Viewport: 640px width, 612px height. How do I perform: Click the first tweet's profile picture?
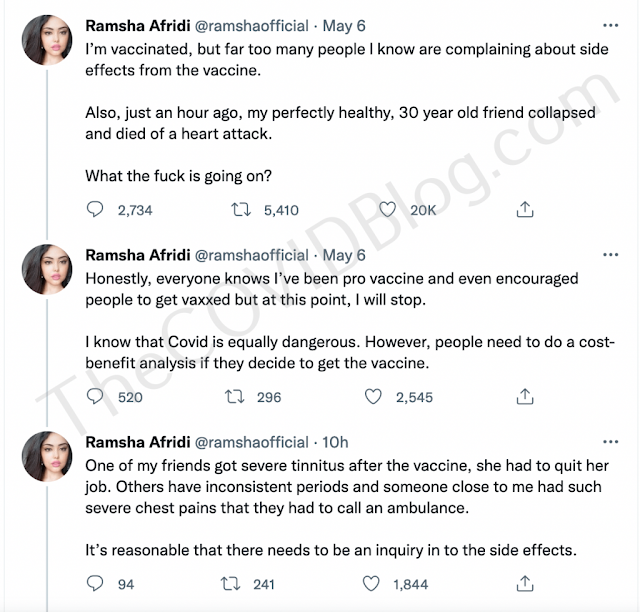(x=47, y=41)
